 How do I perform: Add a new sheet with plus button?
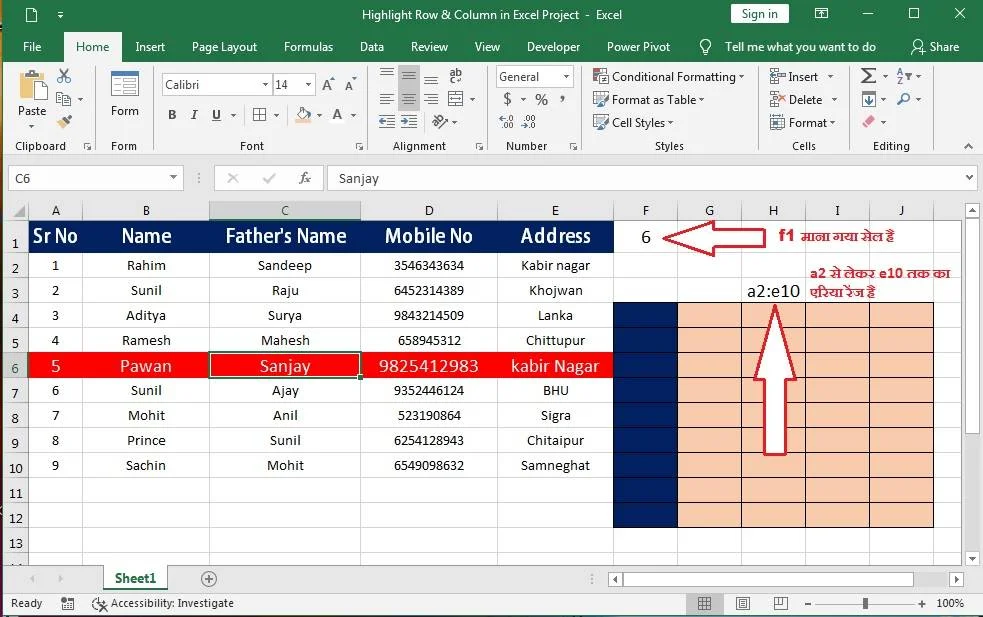click(x=209, y=579)
